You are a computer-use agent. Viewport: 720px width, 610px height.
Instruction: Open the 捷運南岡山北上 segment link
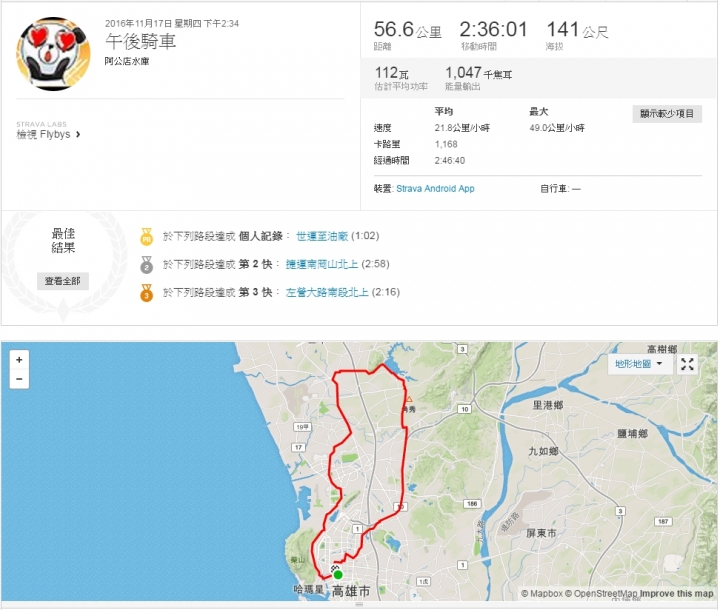pyautogui.click(x=322, y=264)
